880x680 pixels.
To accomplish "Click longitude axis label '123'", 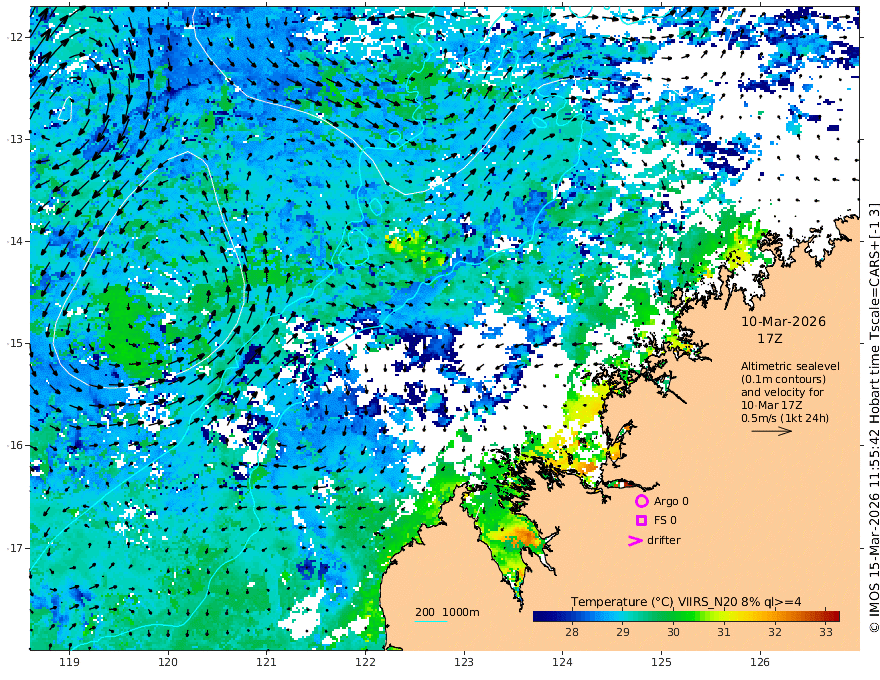I will tap(464, 663).
